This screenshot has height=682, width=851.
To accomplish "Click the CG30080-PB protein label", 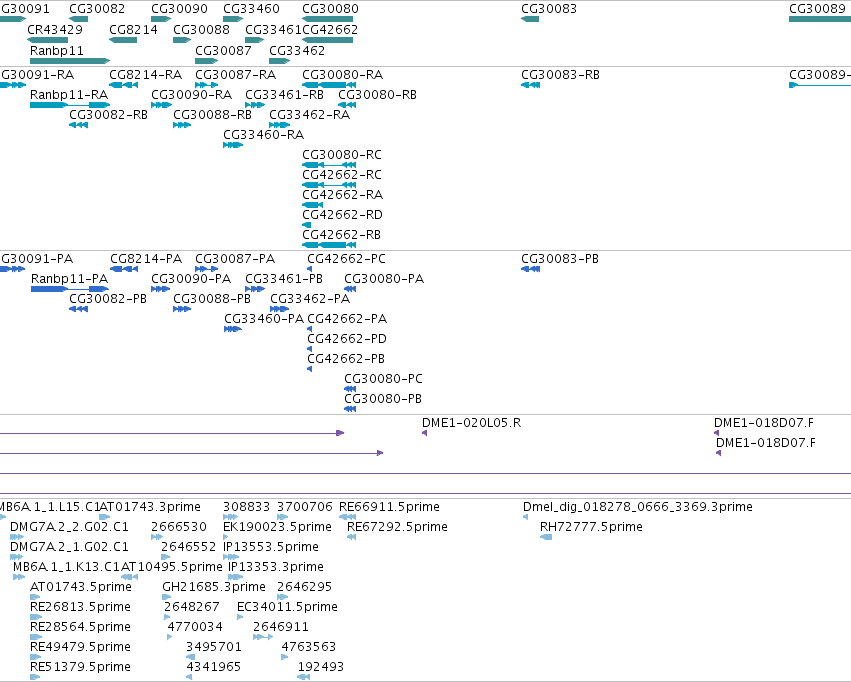I will (383, 399).
